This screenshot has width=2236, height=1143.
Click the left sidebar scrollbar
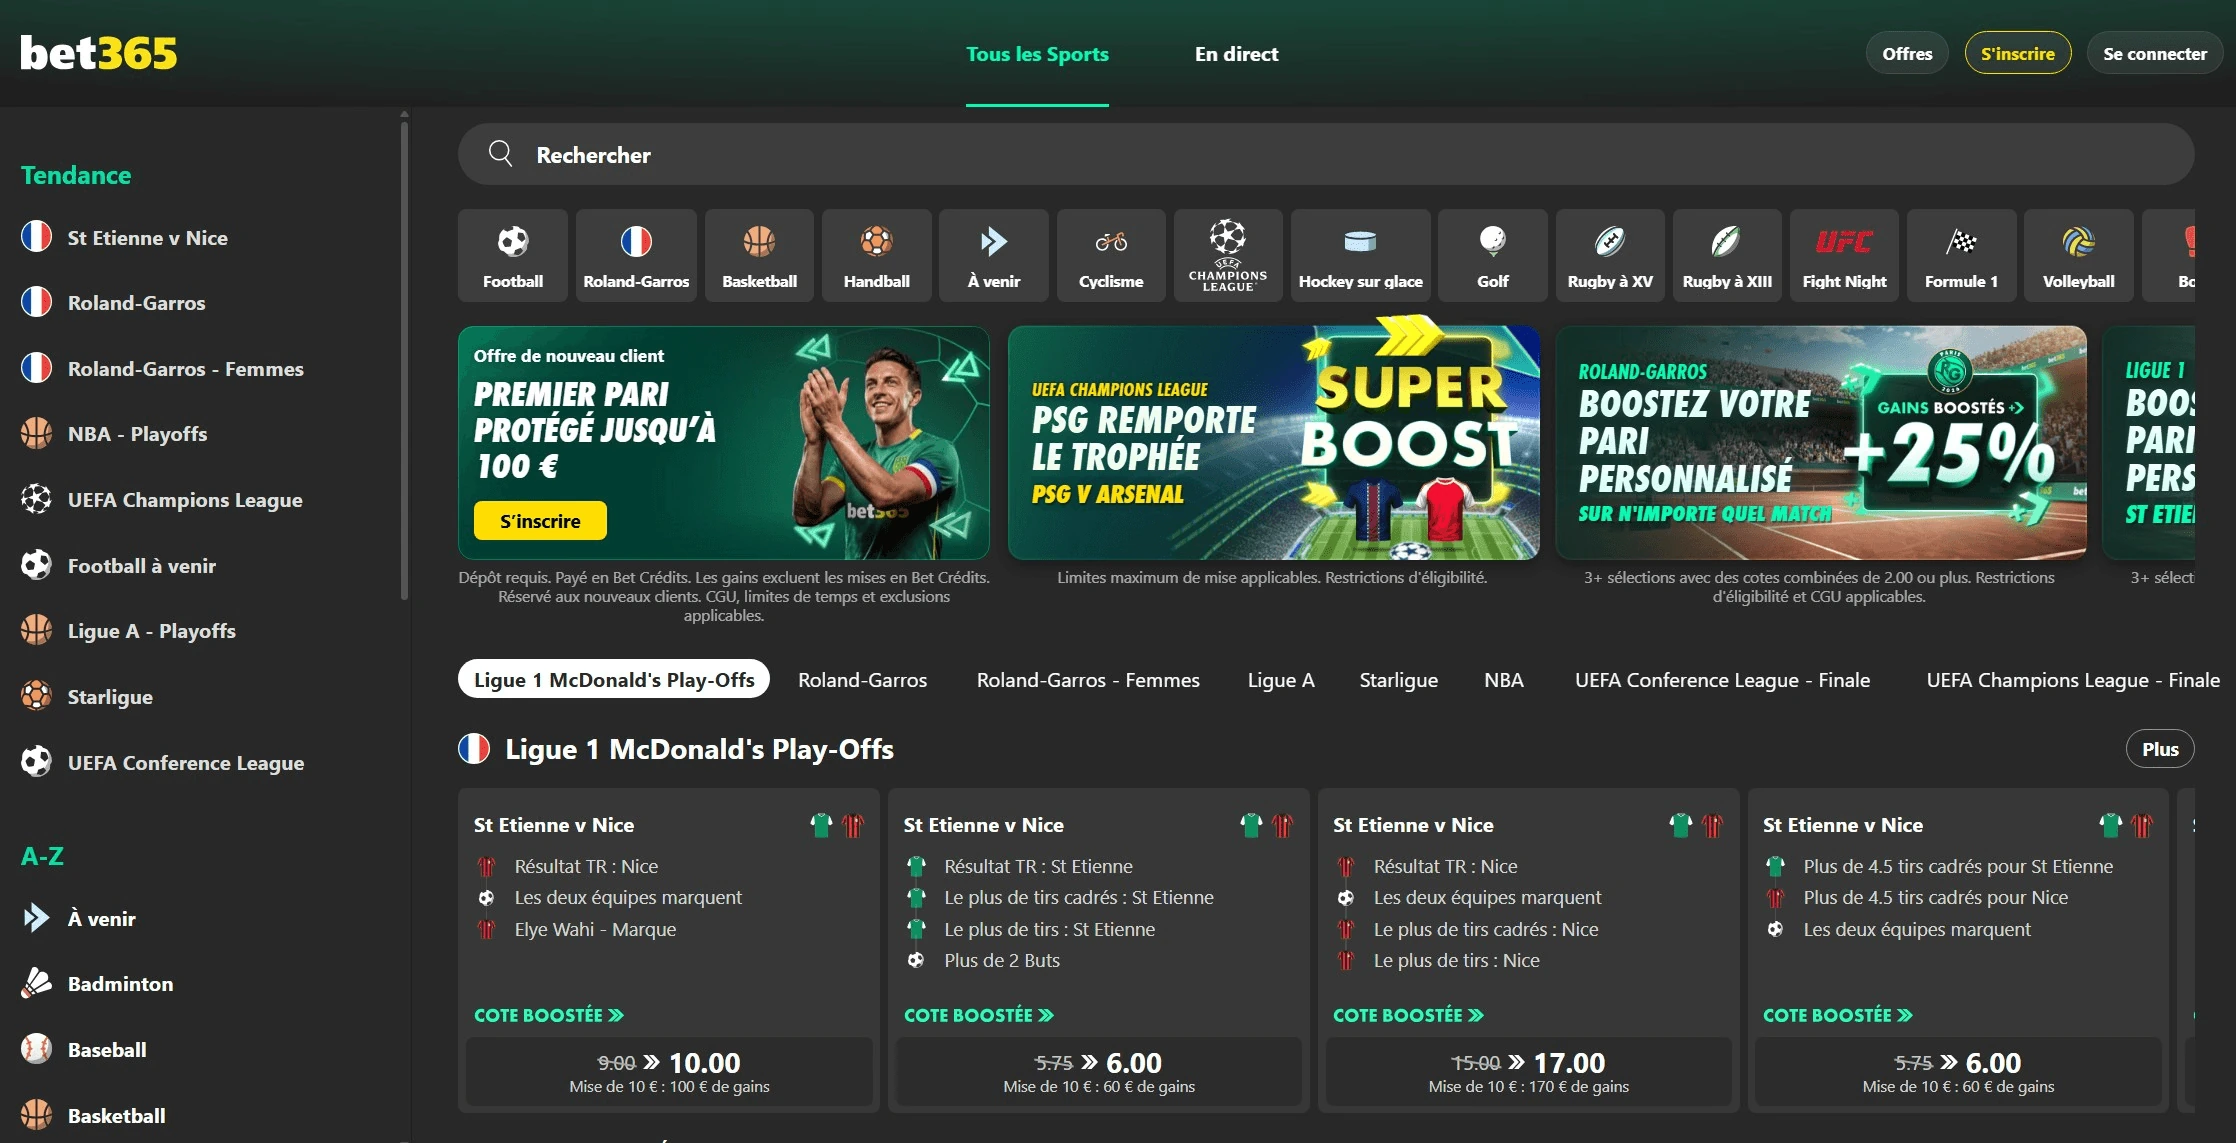coord(404,360)
